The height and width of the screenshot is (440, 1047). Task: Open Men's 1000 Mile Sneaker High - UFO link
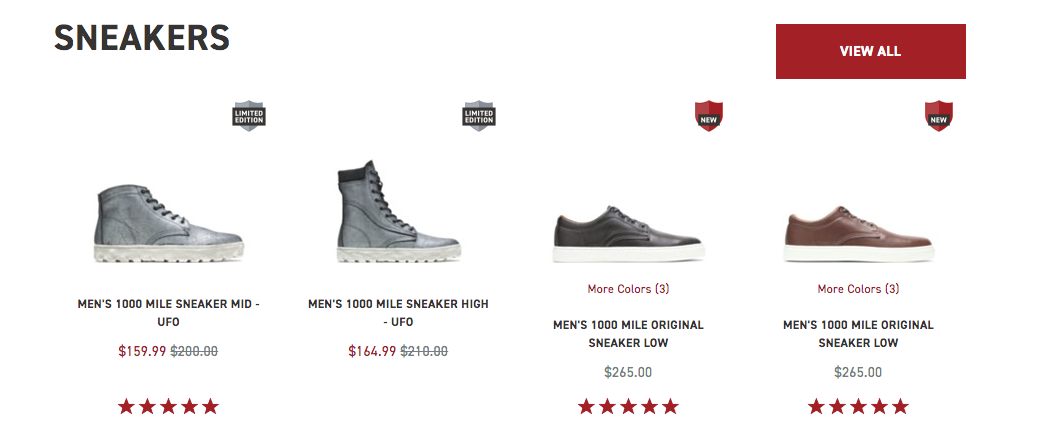(x=399, y=312)
